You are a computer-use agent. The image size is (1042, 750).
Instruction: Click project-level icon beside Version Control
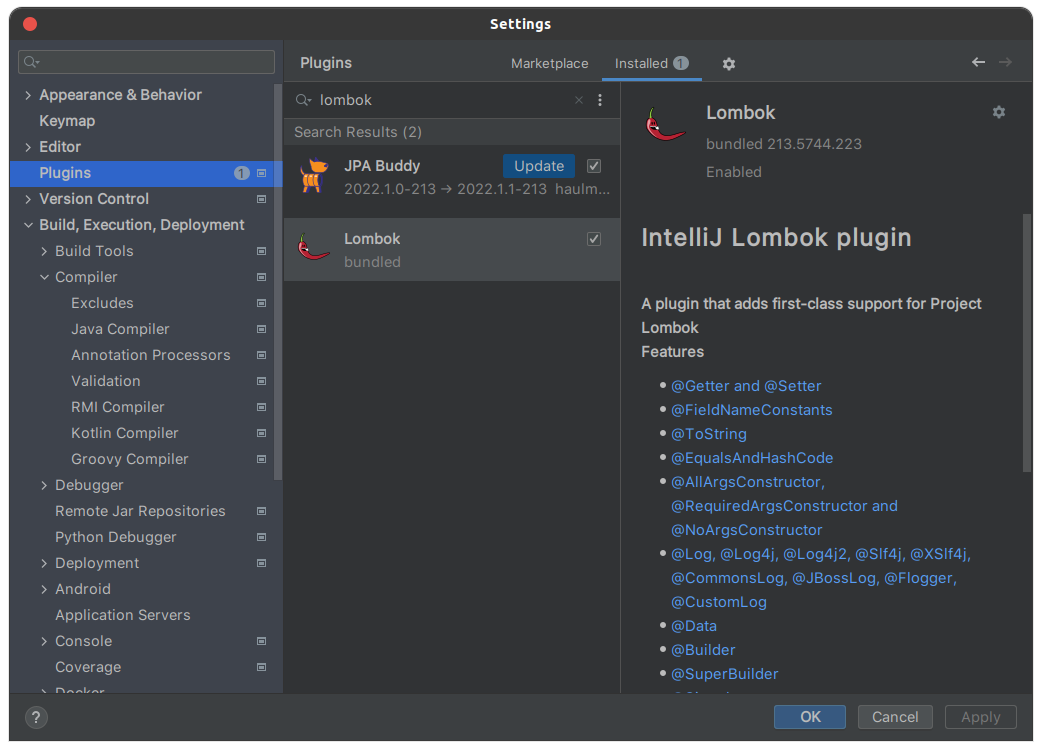tap(261, 199)
